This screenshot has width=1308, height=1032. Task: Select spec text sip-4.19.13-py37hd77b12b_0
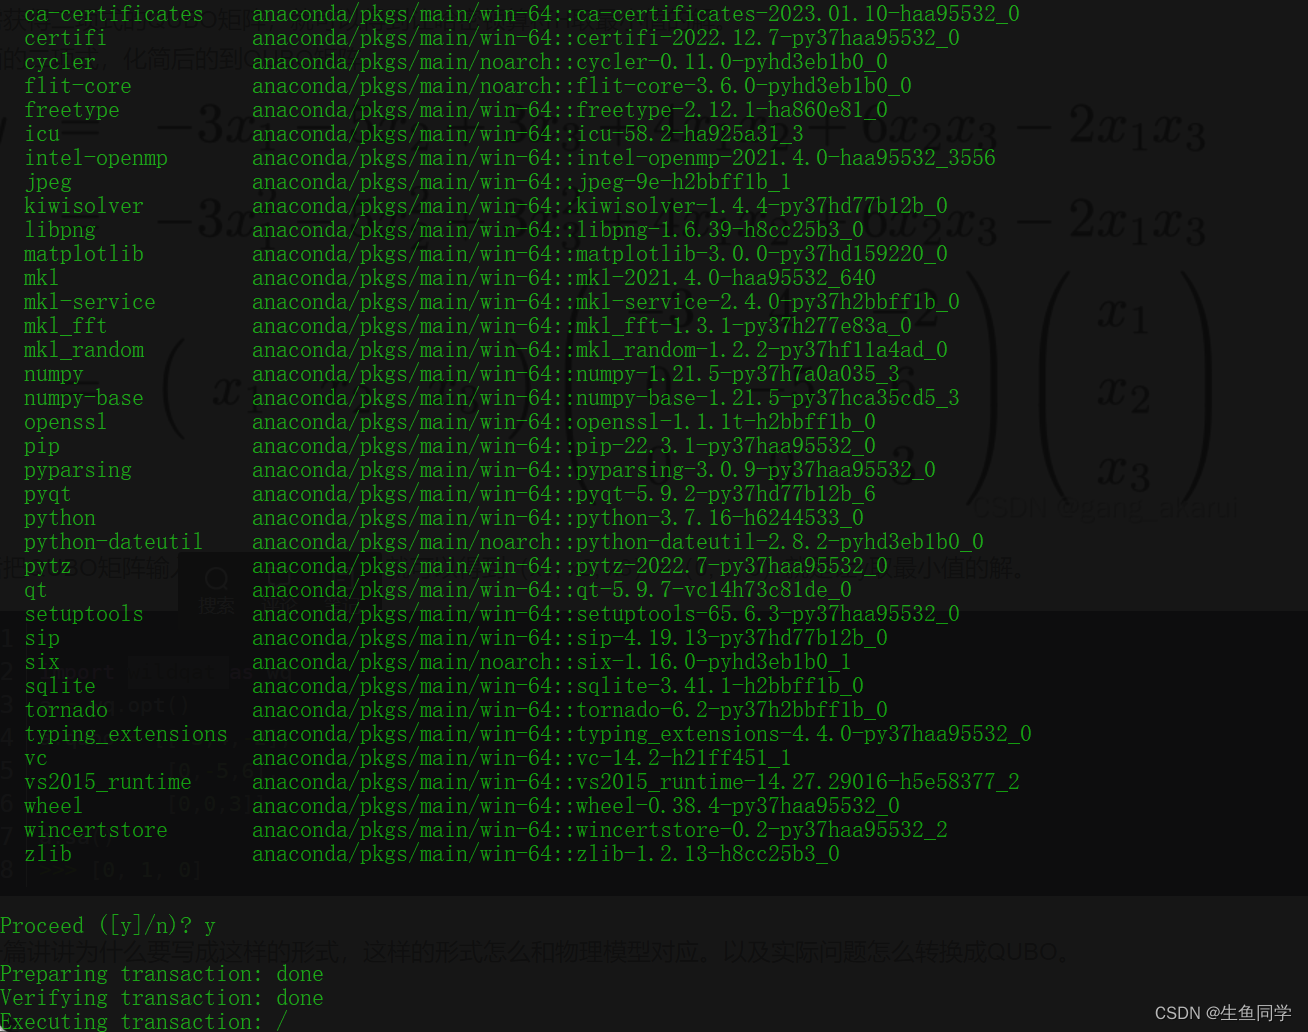point(732,638)
